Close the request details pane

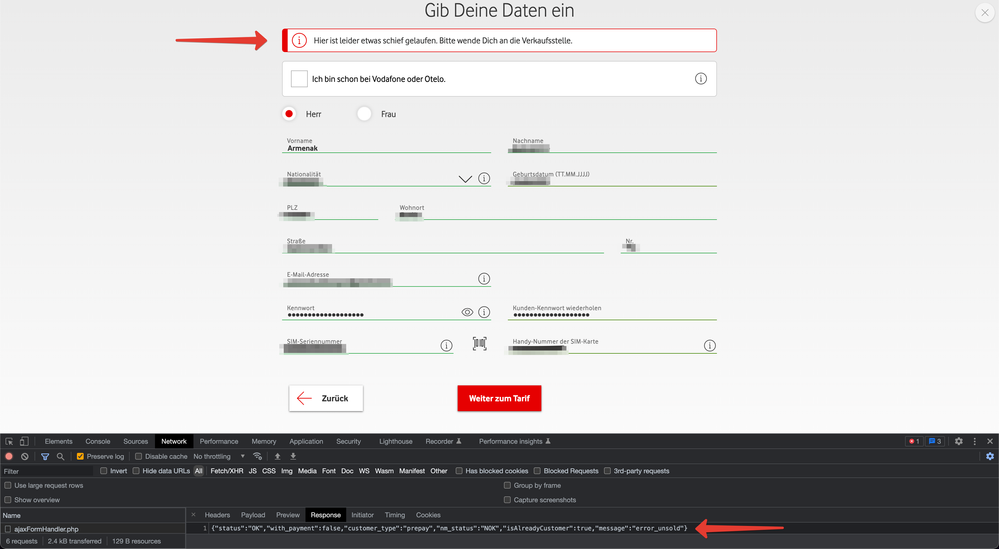point(193,515)
